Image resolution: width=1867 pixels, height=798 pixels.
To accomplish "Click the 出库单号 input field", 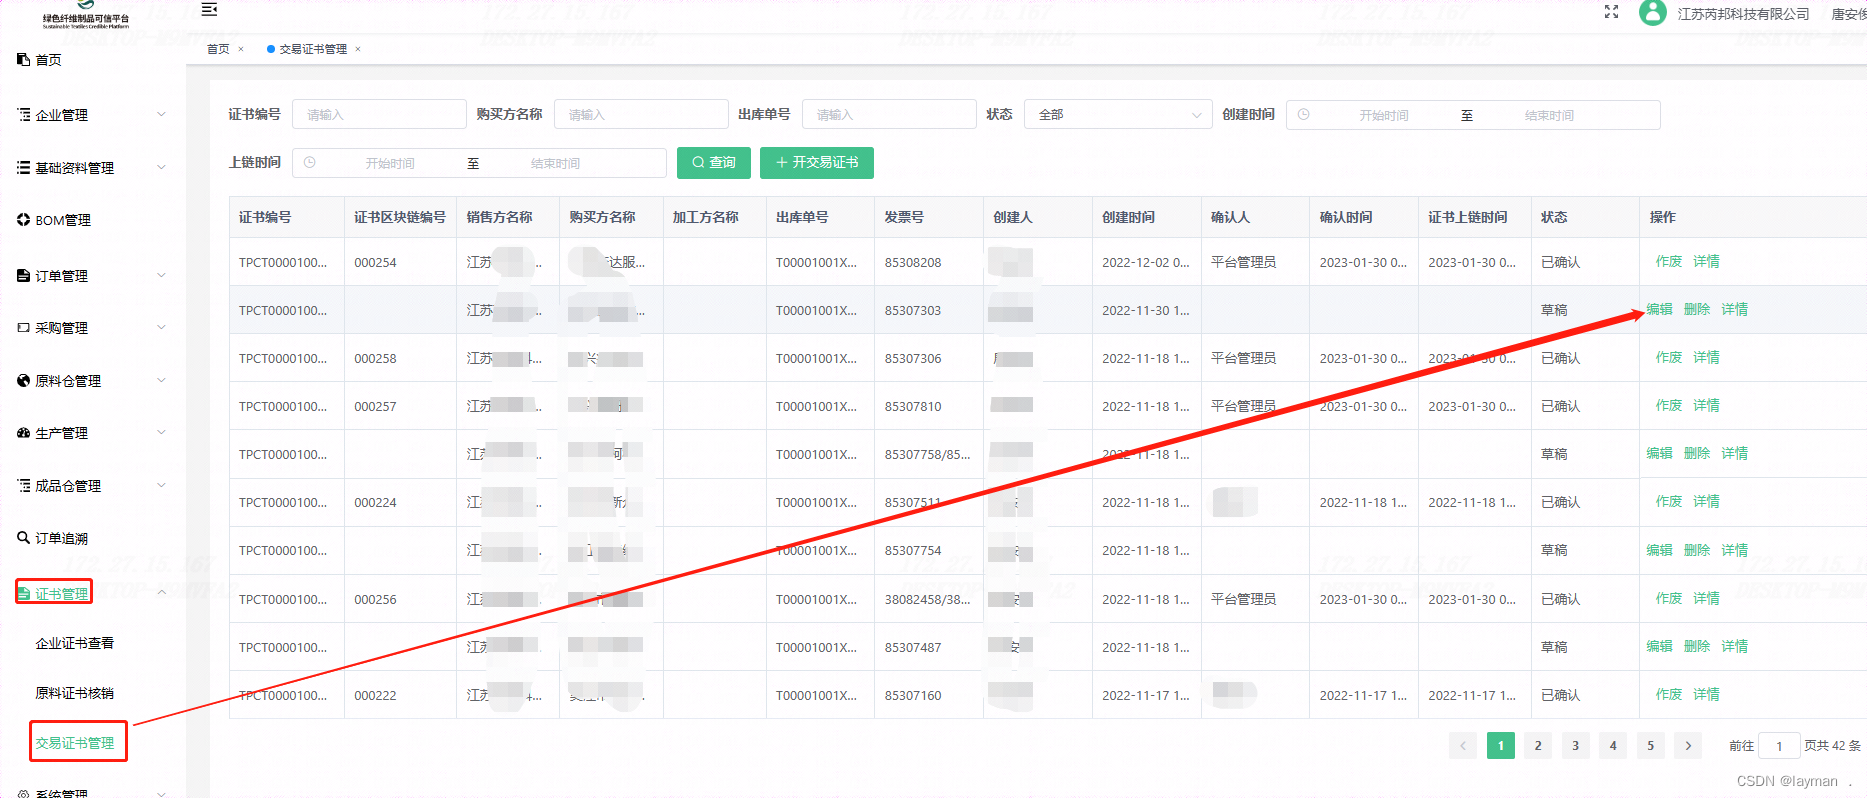I will 889,115.
